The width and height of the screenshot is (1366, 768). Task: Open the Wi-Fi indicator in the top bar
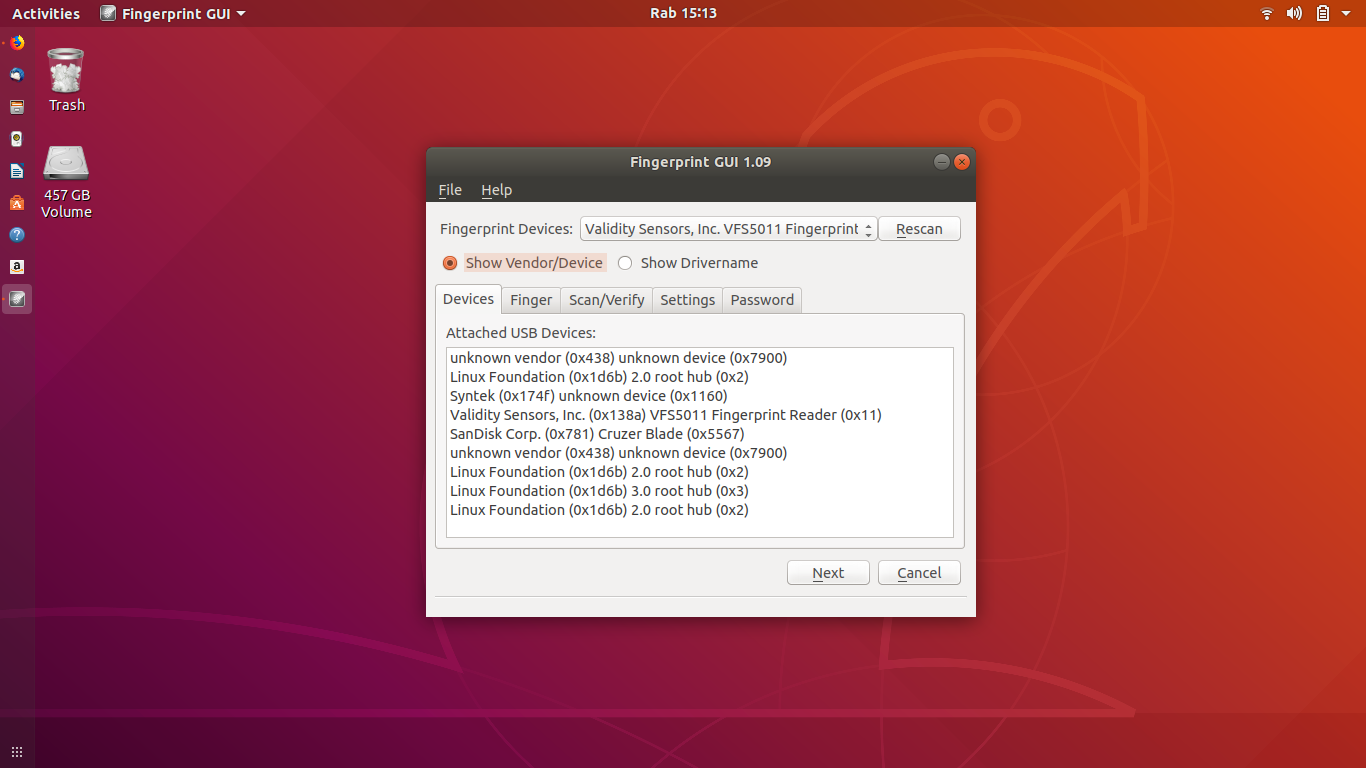click(x=1267, y=13)
